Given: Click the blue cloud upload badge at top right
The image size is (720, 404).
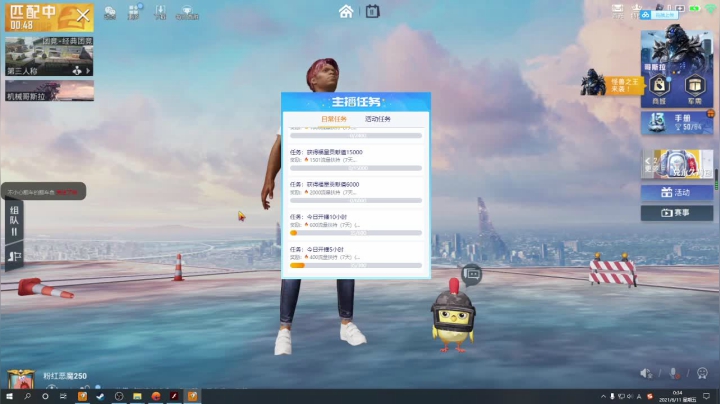Looking at the screenshot, I should point(659,15).
